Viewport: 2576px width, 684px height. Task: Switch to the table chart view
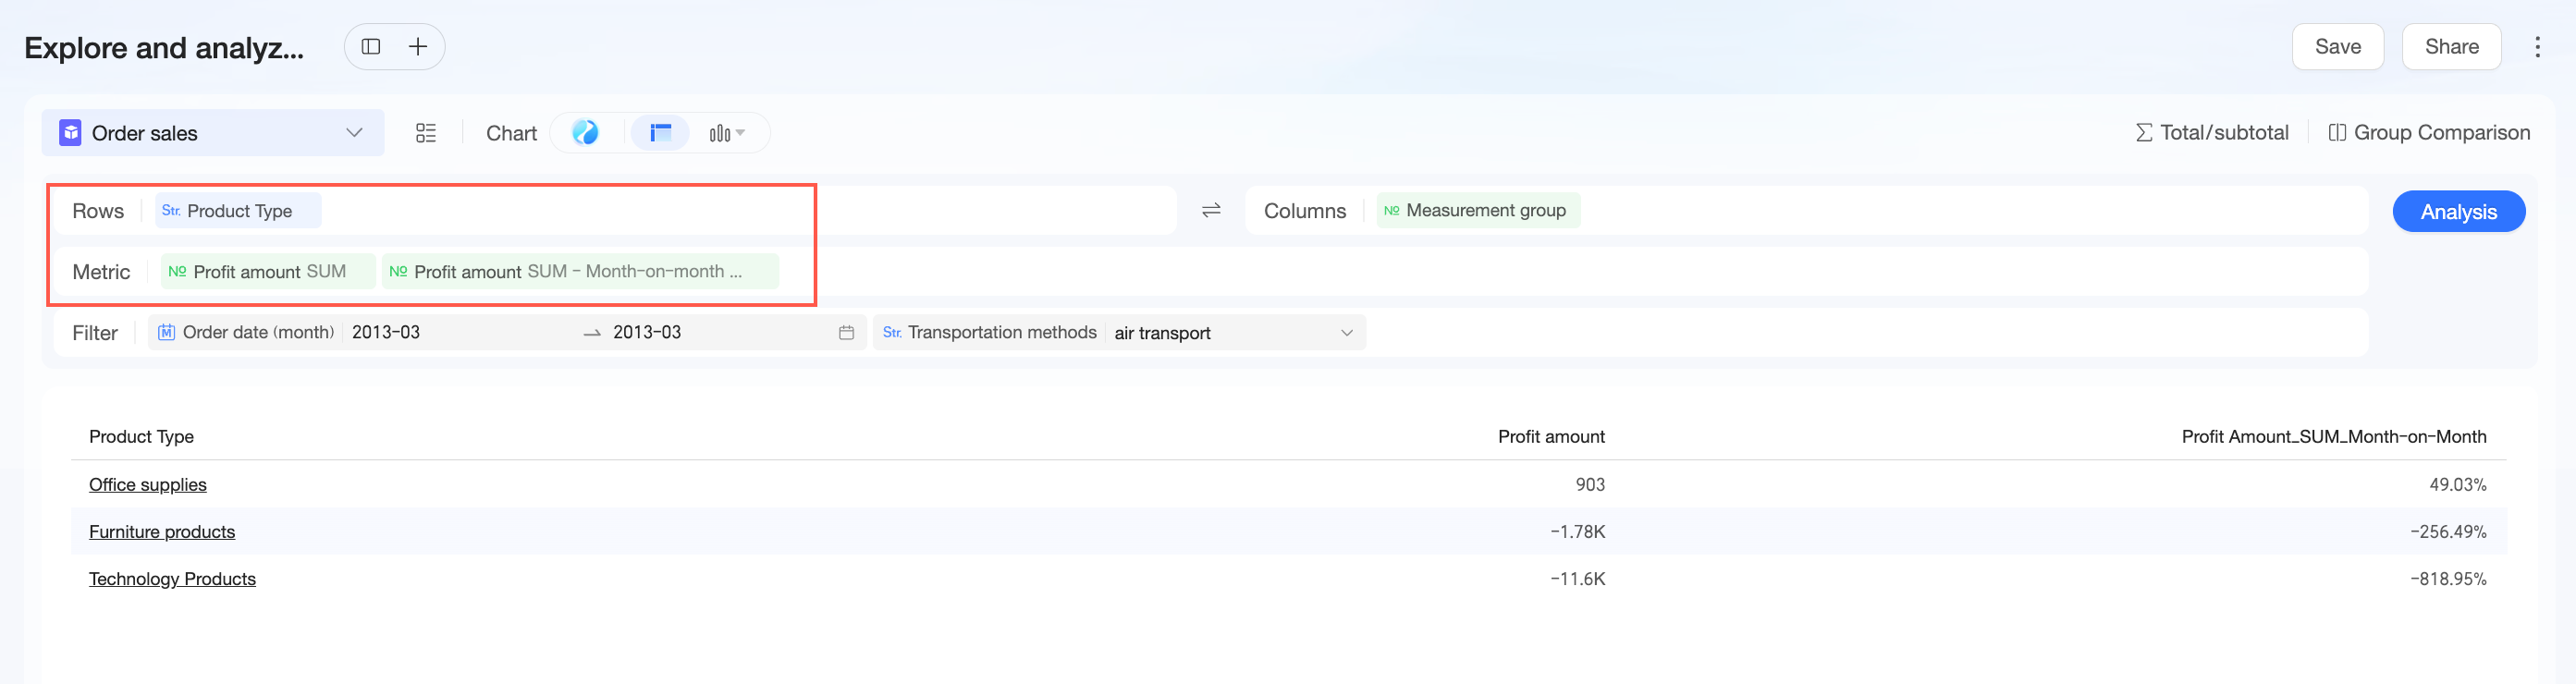point(660,132)
